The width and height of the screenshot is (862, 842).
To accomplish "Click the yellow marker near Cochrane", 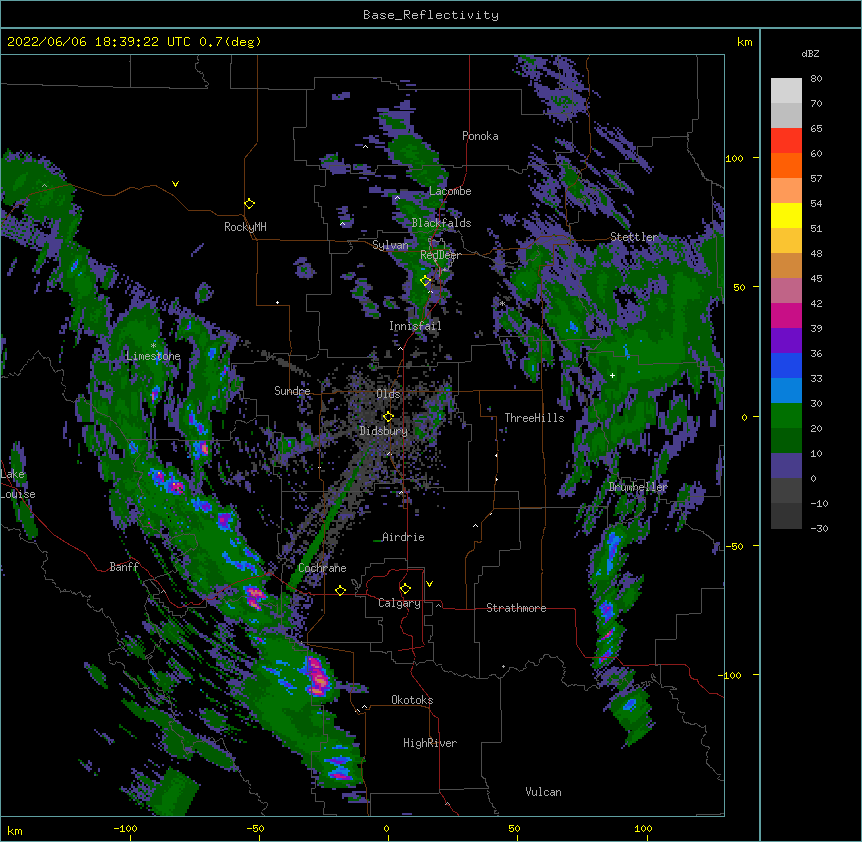I will [x=340, y=590].
